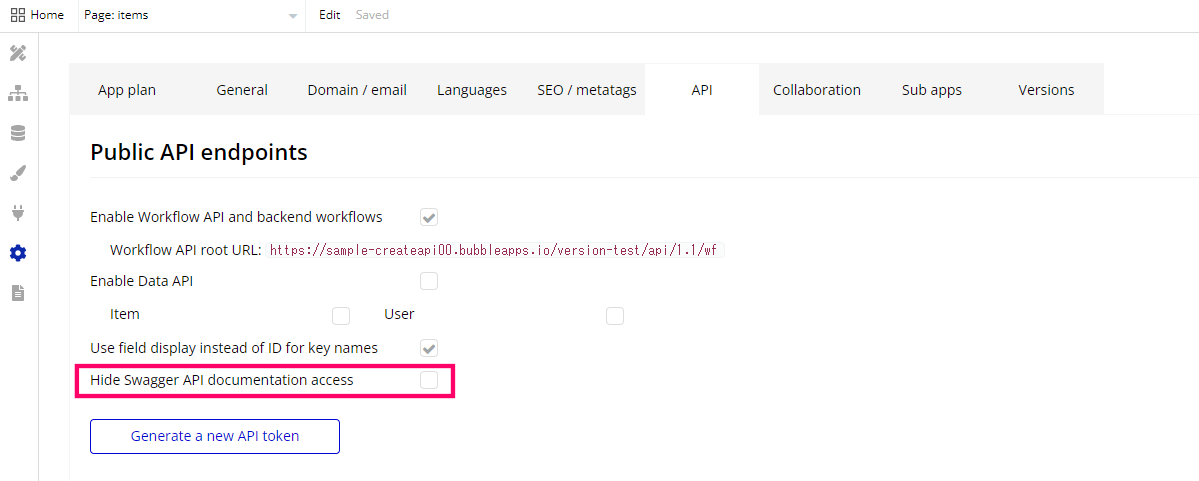Image resolution: width=1199 pixels, height=481 pixels.
Task: Open the Workflow tab icon in sidebar
Action: point(18,94)
